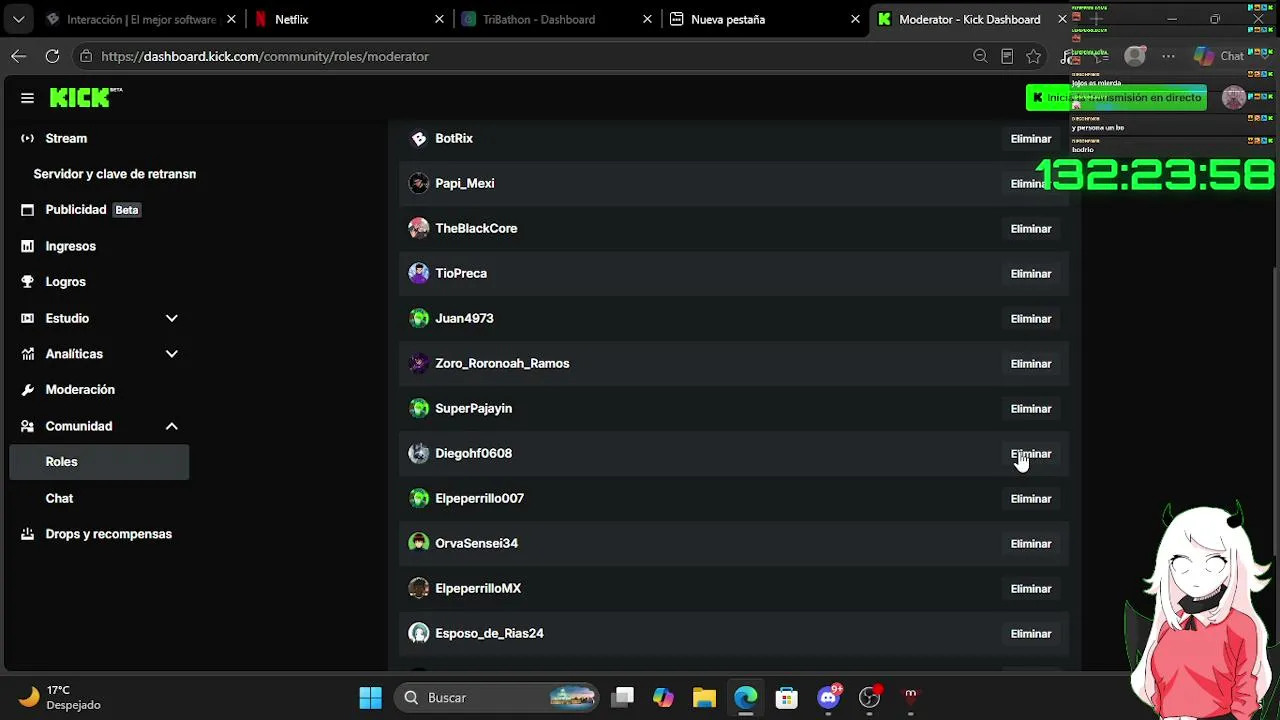The height and width of the screenshot is (720, 1280).
Task: Open the Windows Start menu
Action: pos(370,697)
